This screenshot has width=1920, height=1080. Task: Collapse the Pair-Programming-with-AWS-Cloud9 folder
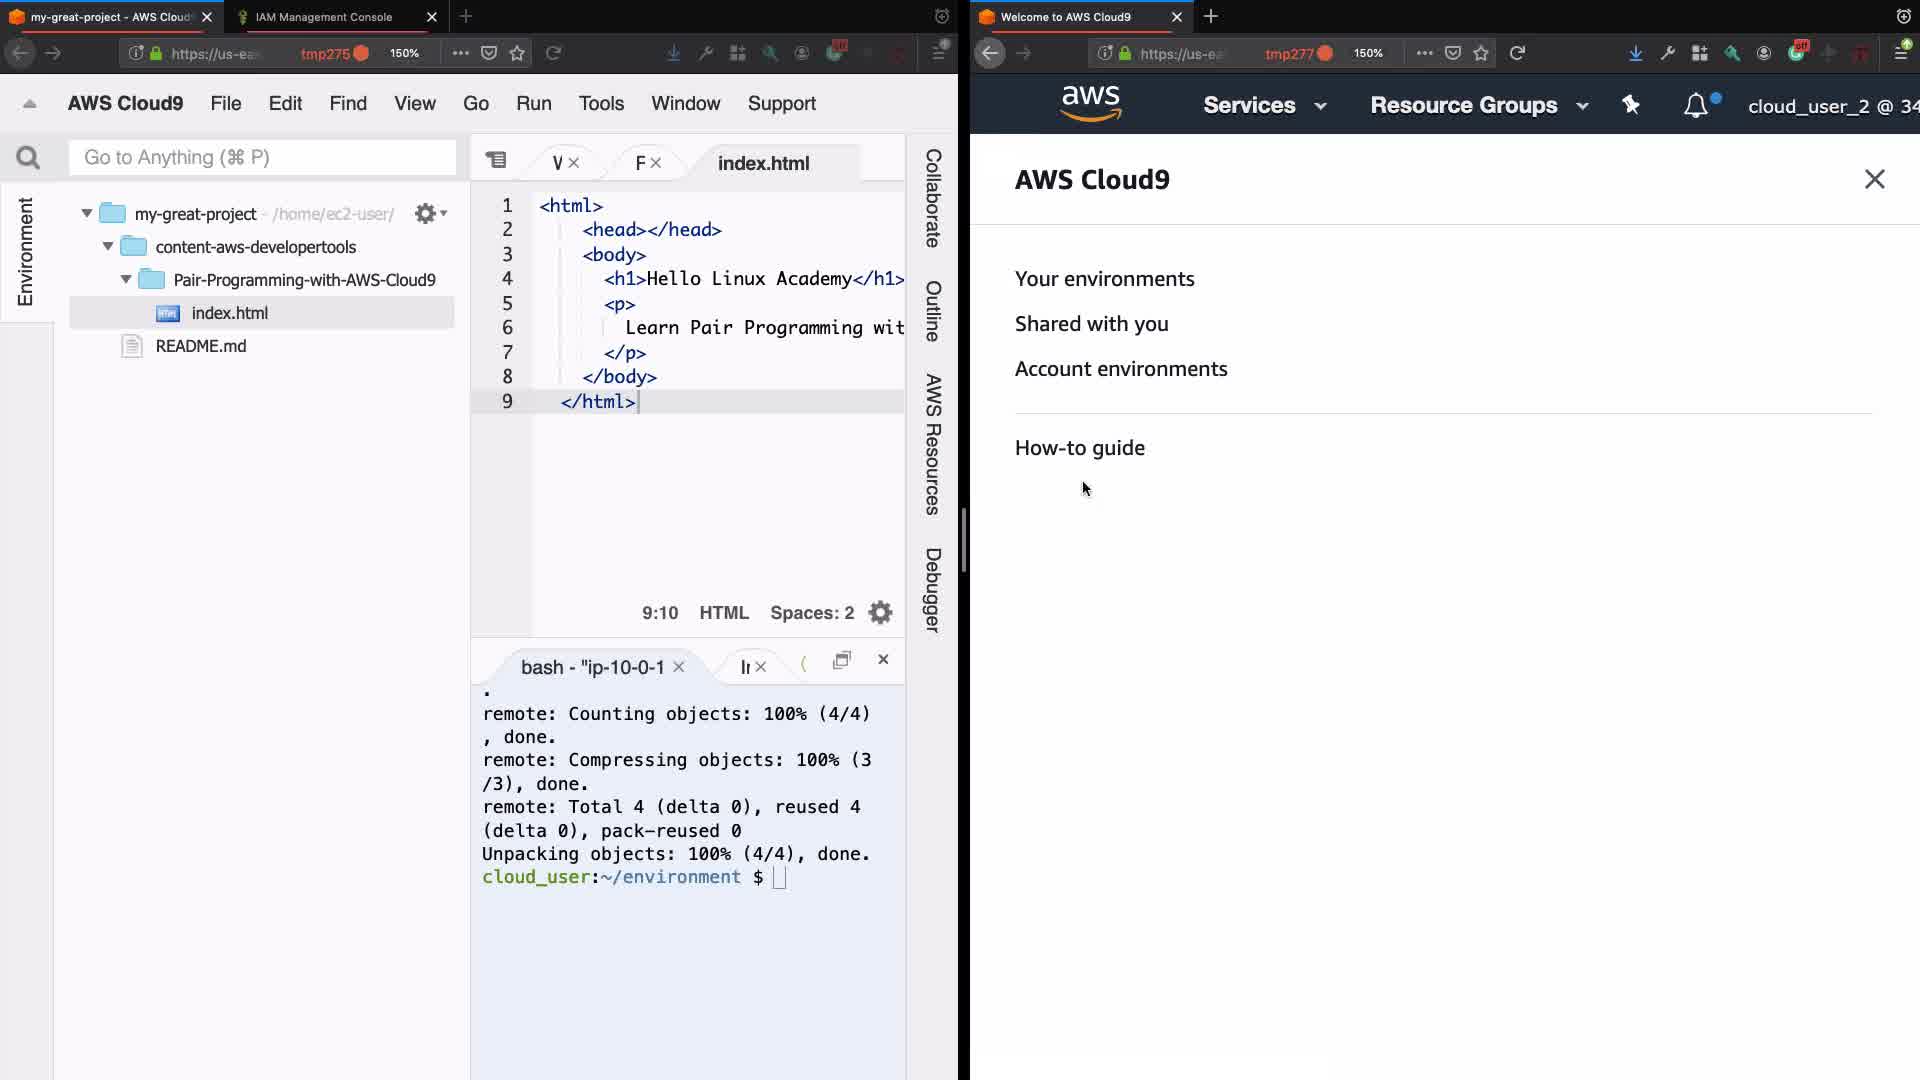click(126, 280)
